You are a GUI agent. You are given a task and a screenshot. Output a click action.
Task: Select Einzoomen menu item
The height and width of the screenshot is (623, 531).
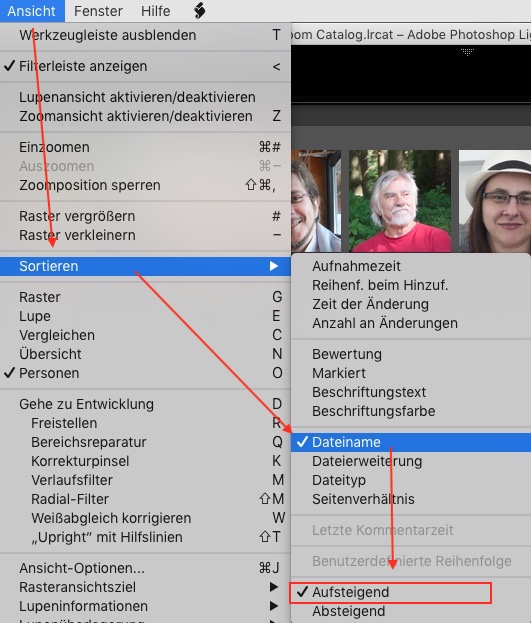(145, 147)
